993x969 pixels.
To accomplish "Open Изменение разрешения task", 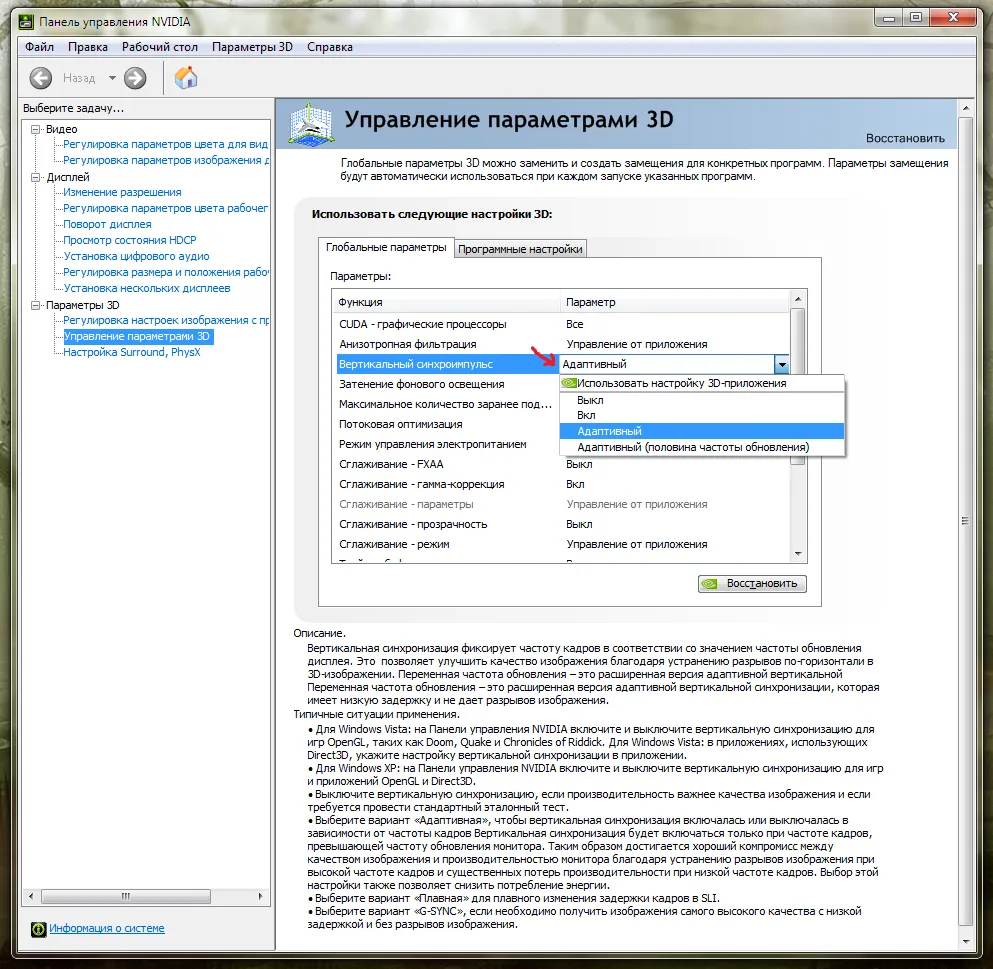I will click(x=122, y=192).
